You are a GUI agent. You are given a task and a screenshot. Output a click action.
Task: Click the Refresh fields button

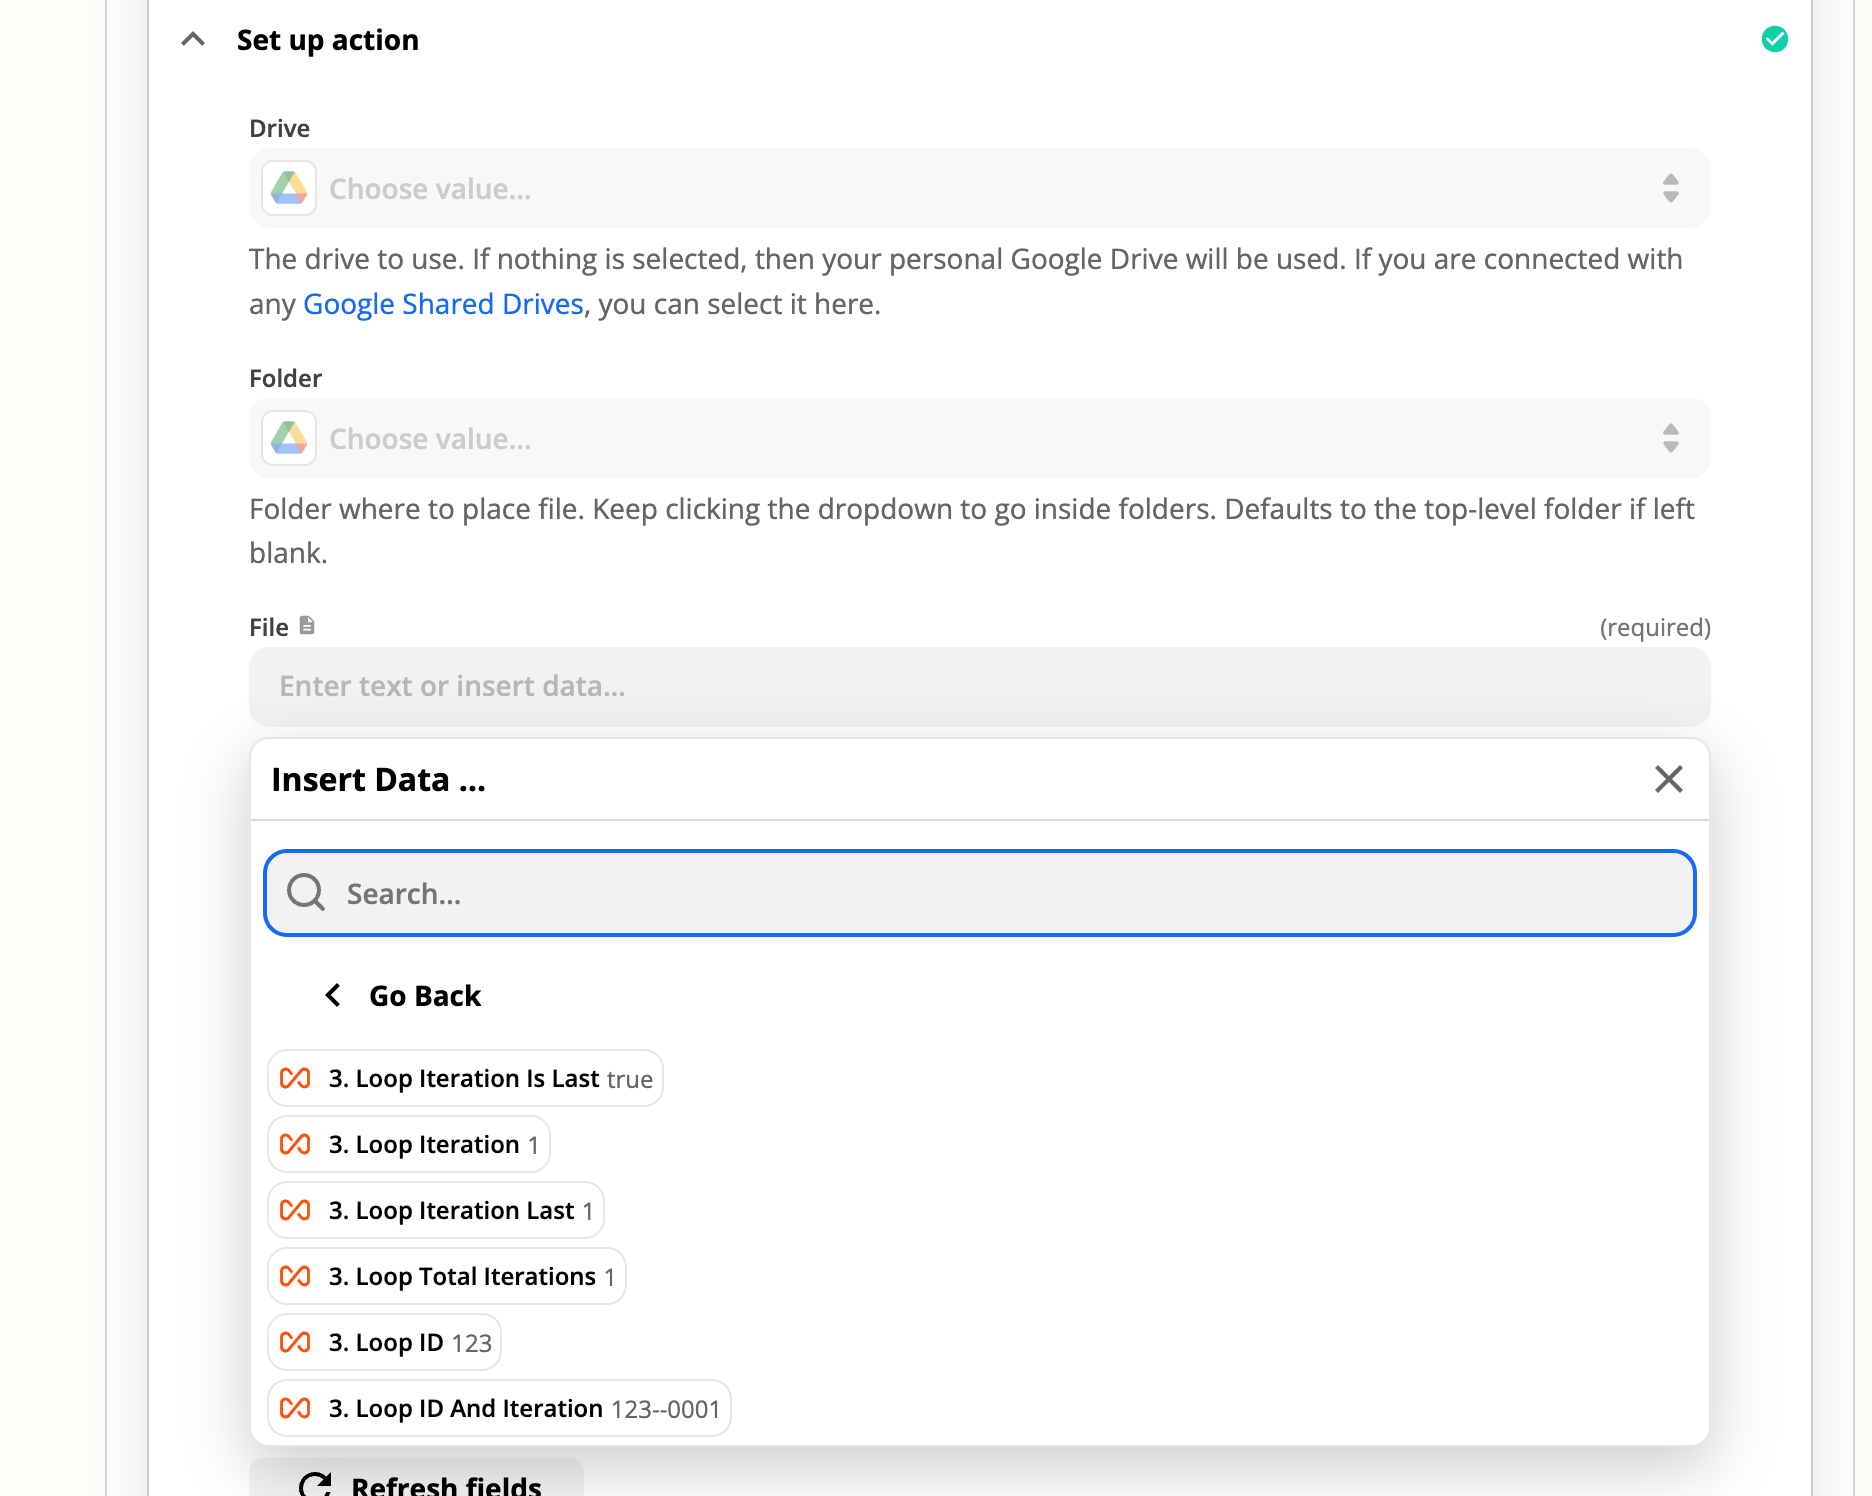pyautogui.click(x=416, y=1479)
